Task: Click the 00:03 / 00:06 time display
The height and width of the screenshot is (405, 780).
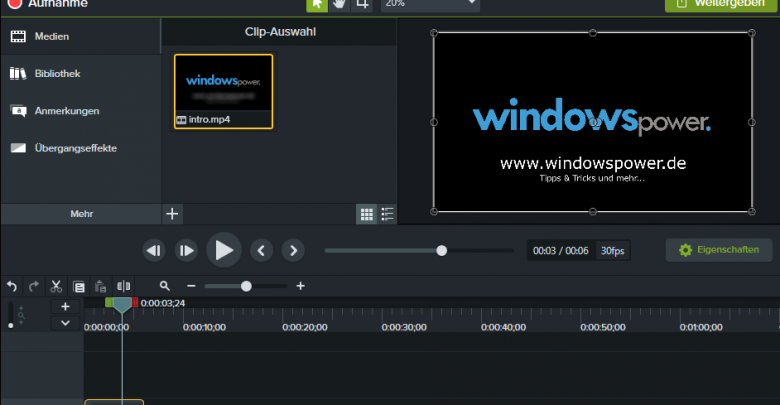Action: 561,251
